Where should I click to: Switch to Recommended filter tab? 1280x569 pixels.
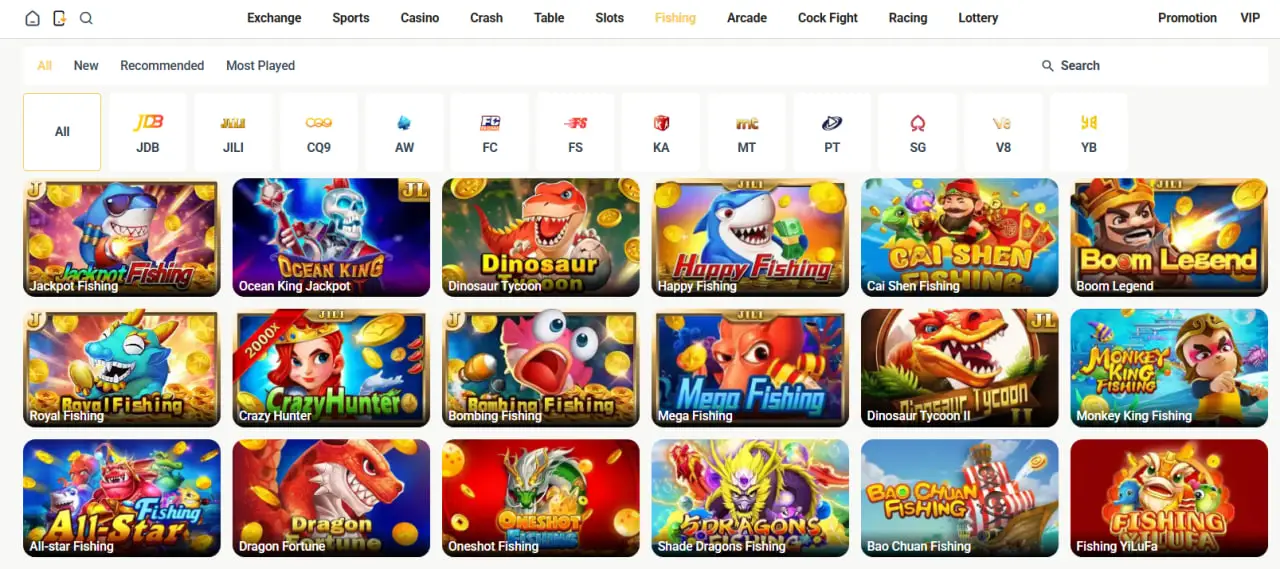tap(162, 65)
